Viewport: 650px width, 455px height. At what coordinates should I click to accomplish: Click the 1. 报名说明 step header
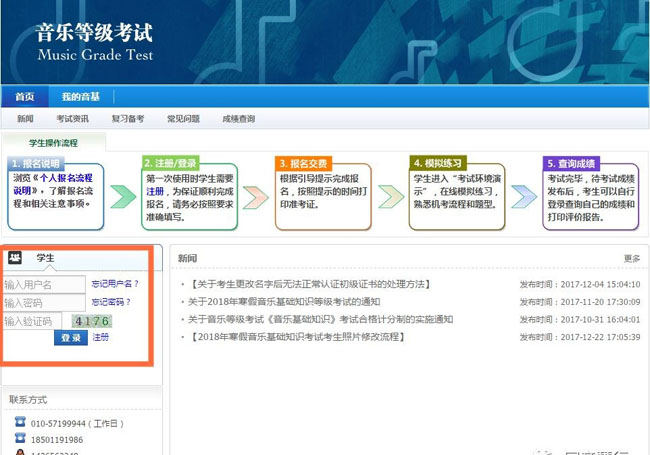click(36, 163)
